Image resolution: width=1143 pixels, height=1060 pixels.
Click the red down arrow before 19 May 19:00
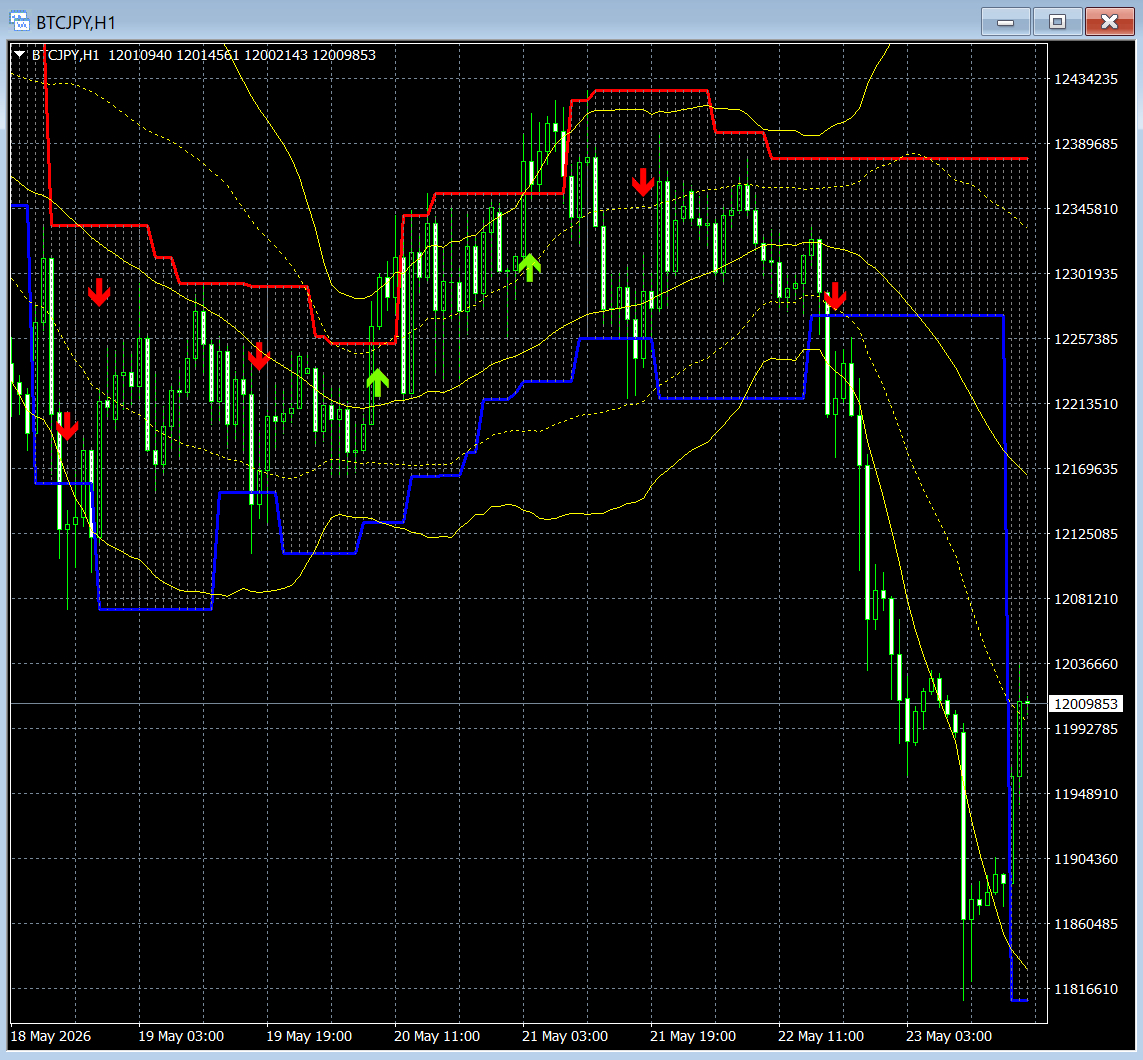[x=259, y=356]
